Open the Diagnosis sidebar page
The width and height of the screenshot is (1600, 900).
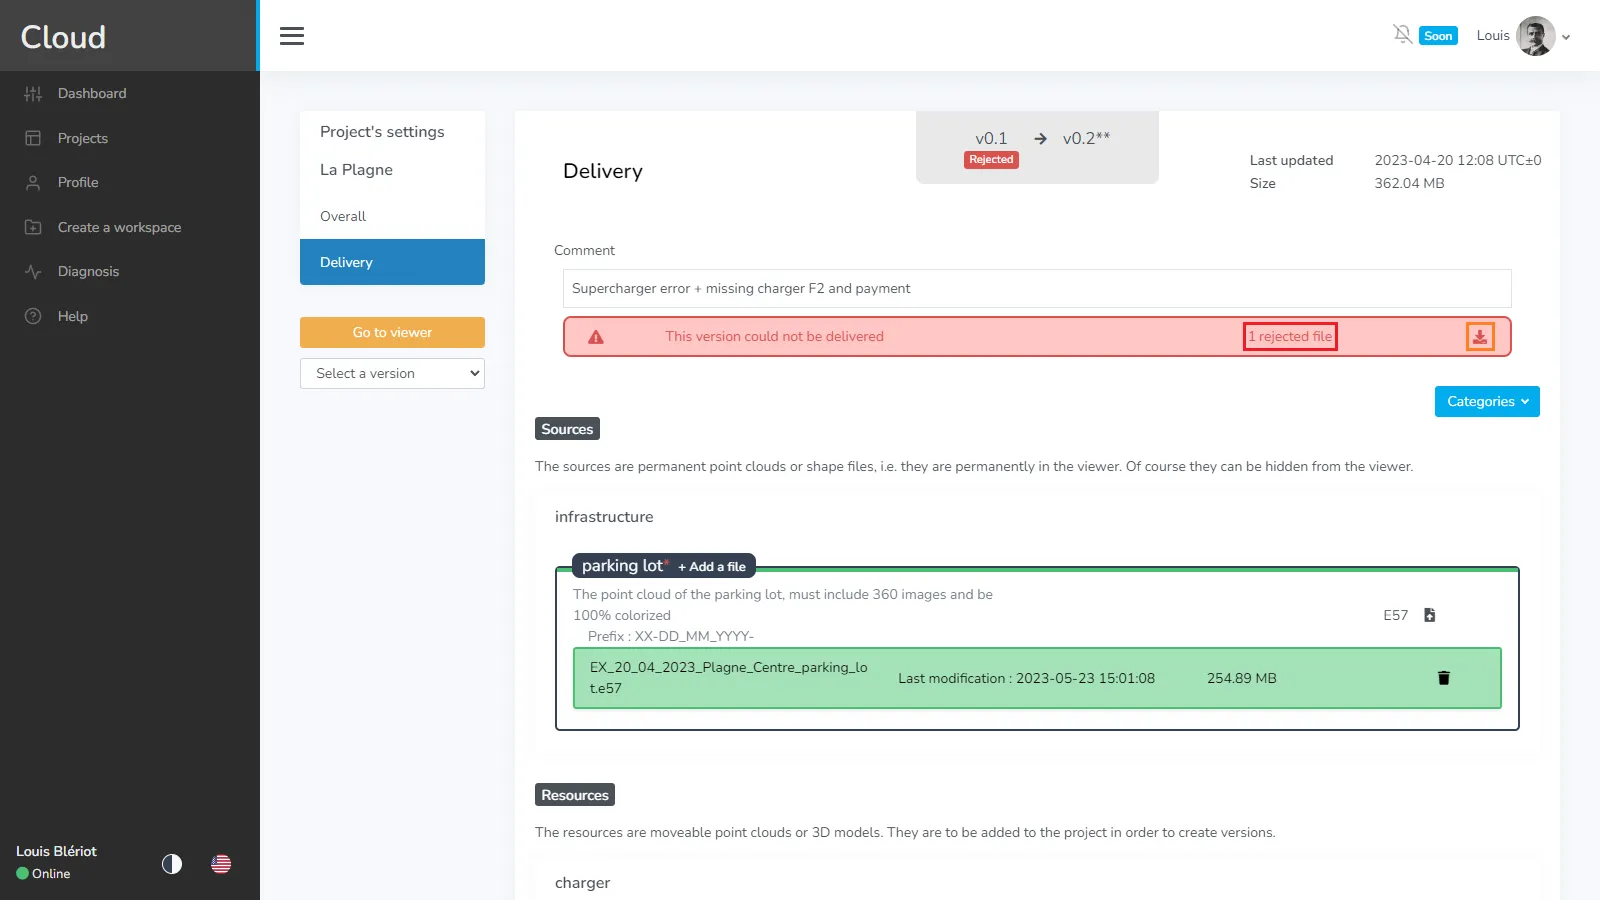(x=88, y=271)
